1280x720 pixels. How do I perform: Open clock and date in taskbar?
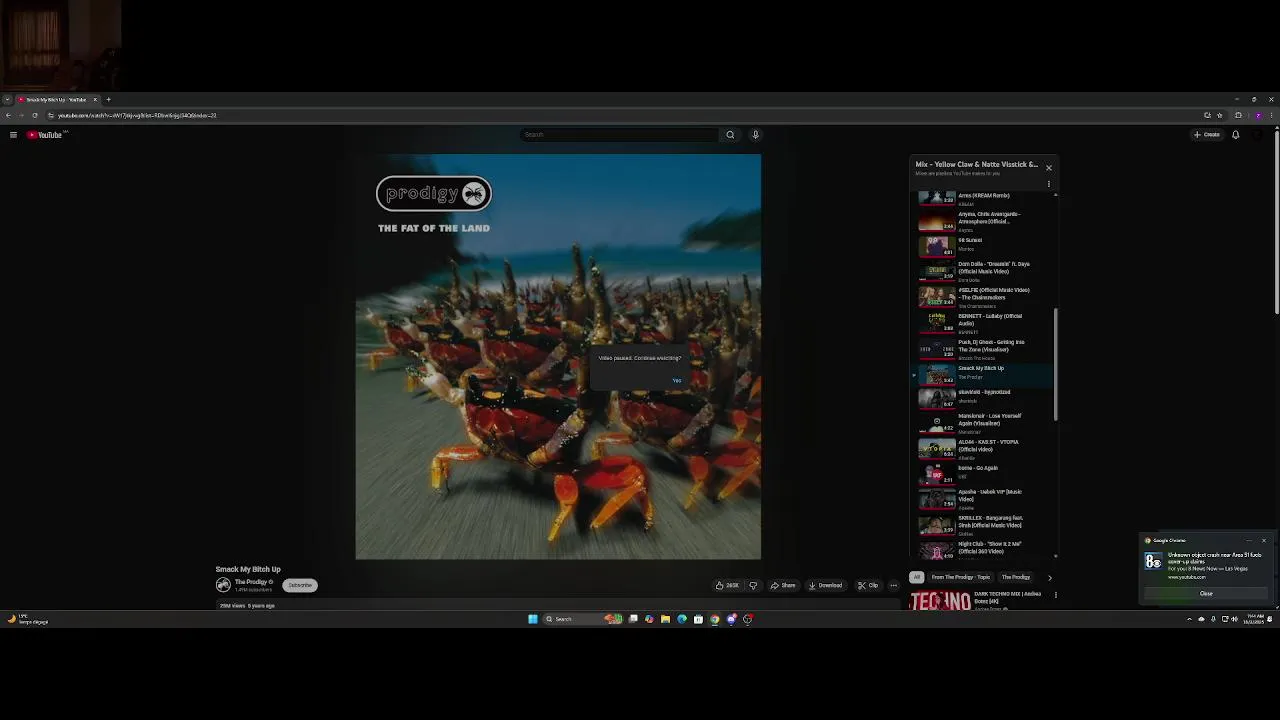(1254, 619)
